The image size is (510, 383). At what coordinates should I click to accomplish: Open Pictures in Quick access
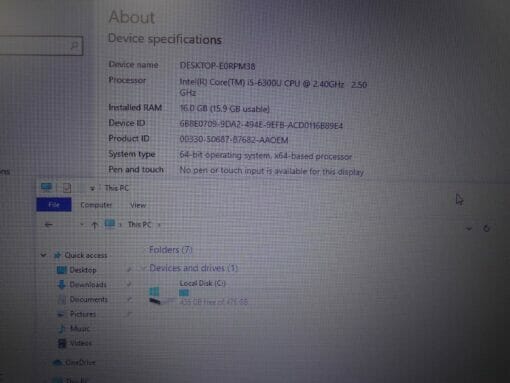(83, 314)
